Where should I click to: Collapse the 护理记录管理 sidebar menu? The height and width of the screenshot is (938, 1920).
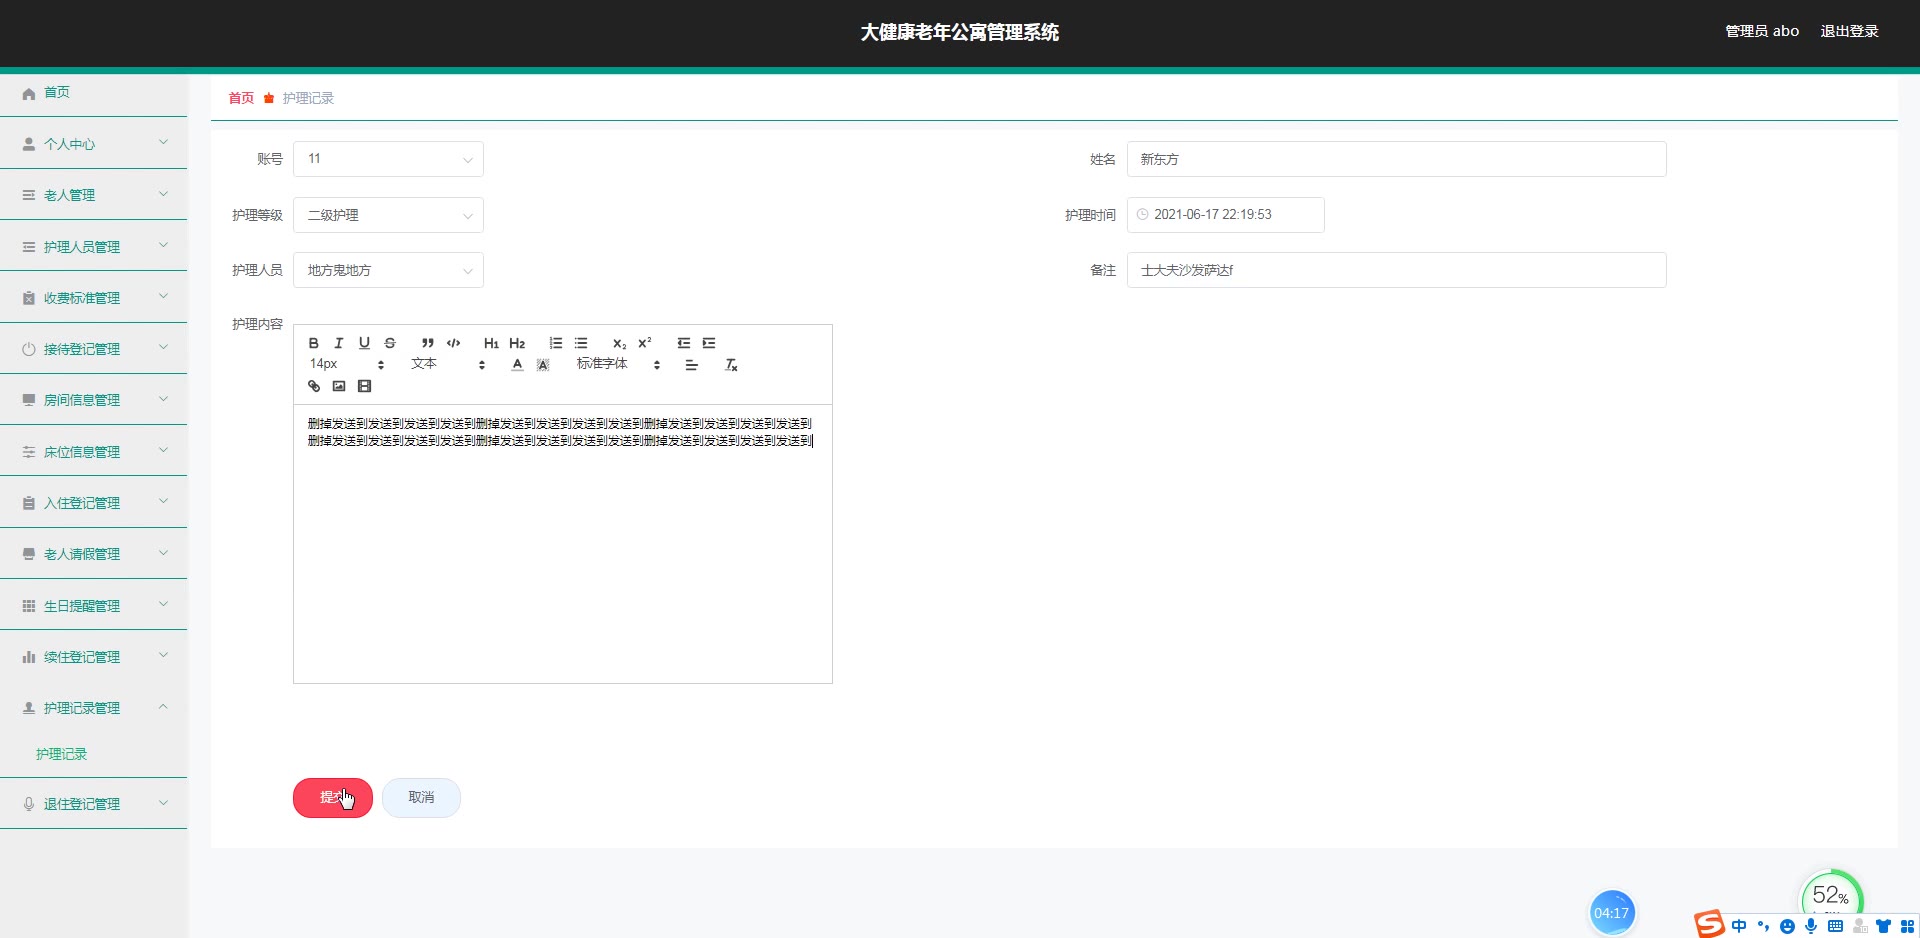[94, 708]
